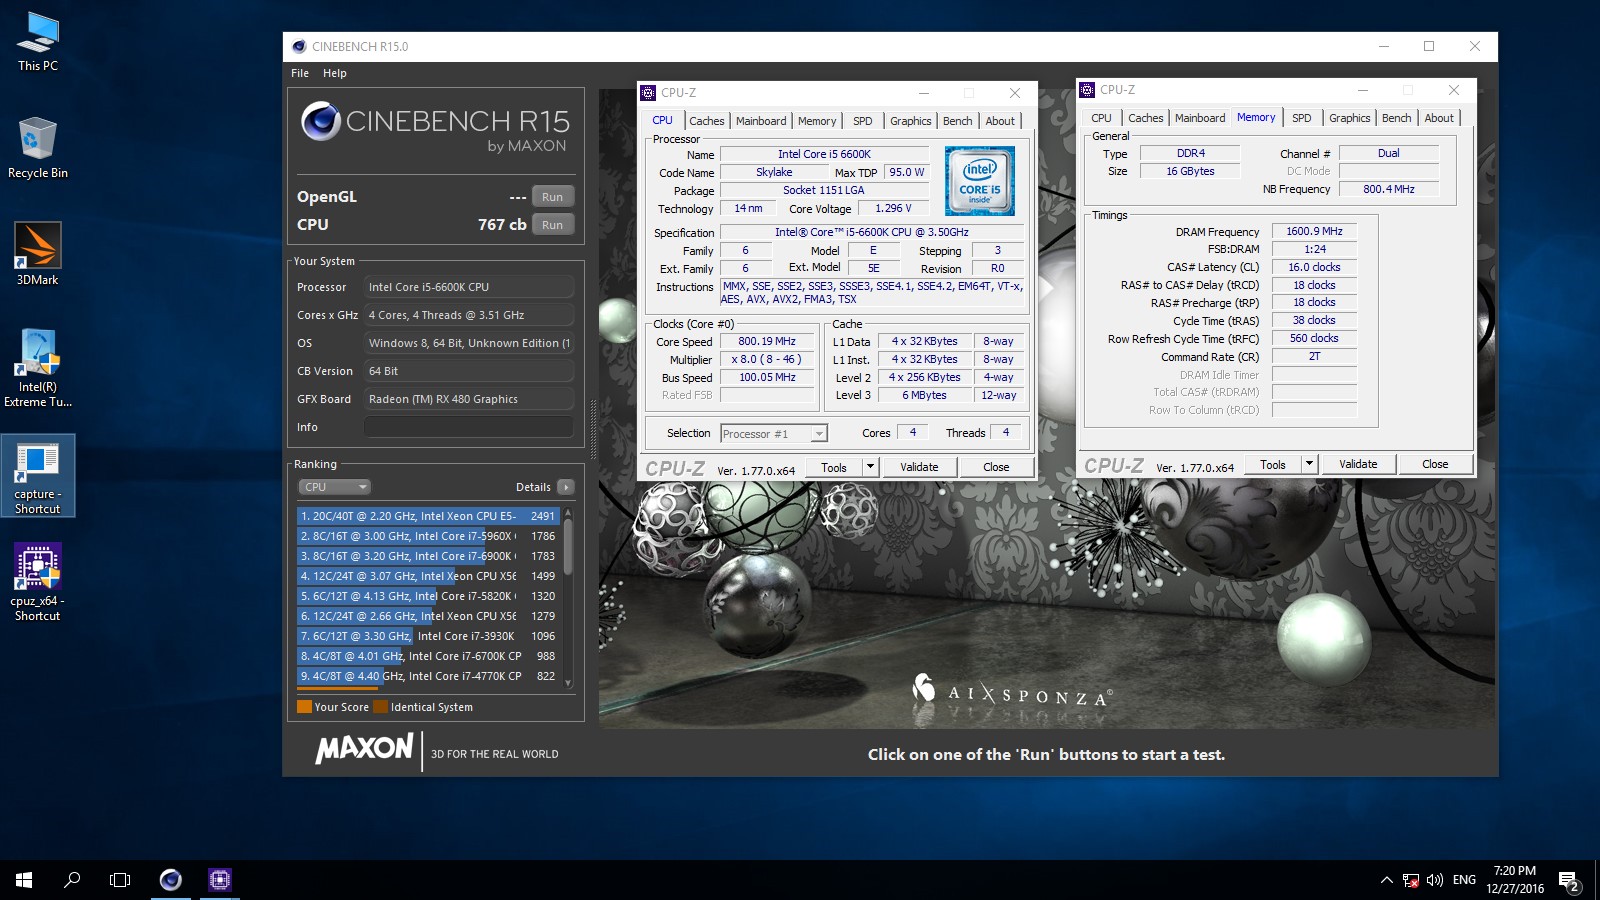This screenshot has width=1600, height=900.
Task: Open Task View on taskbar
Action: pyautogui.click(x=120, y=880)
